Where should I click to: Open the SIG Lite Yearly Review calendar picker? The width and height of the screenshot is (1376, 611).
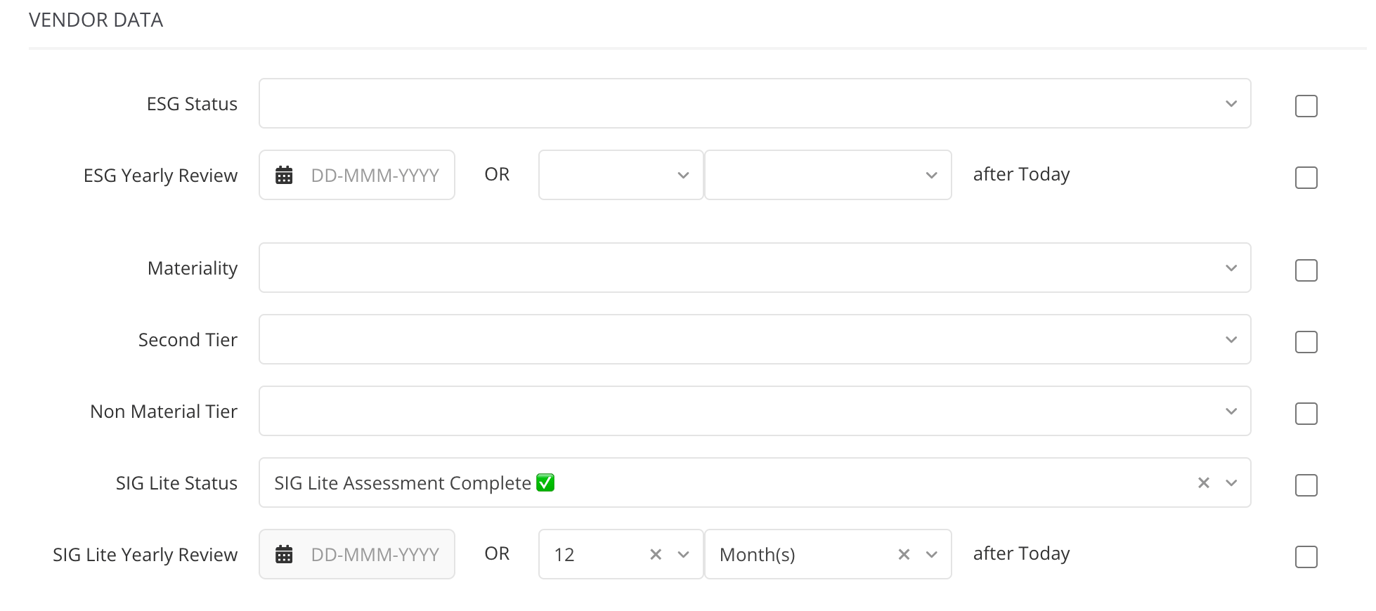(283, 553)
